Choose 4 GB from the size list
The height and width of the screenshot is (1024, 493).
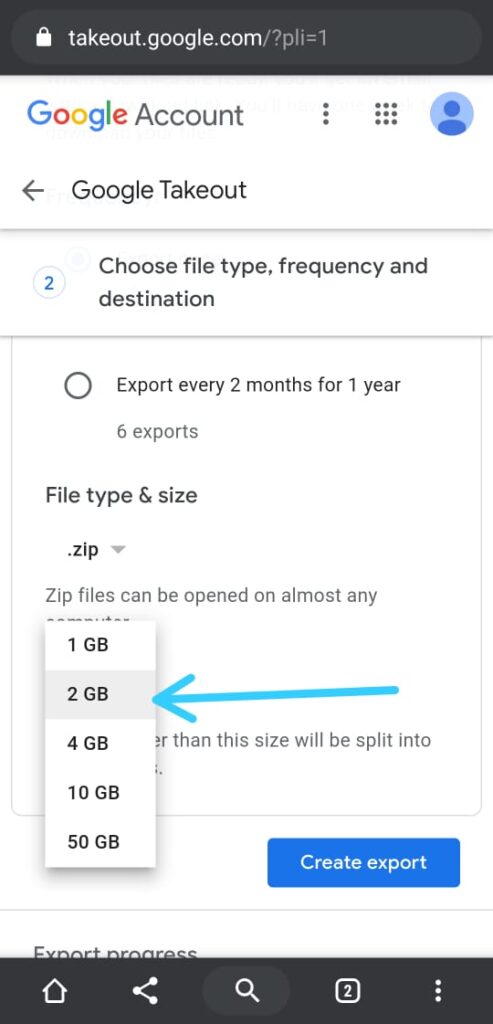tap(100, 743)
